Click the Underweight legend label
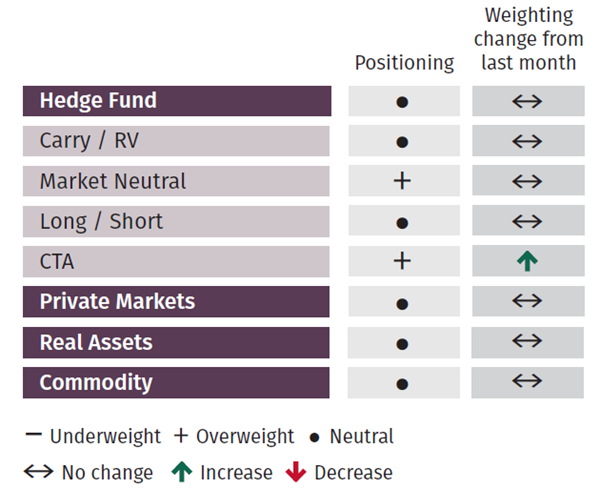The height and width of the screenshot is (489, 600). coord(105,436)
